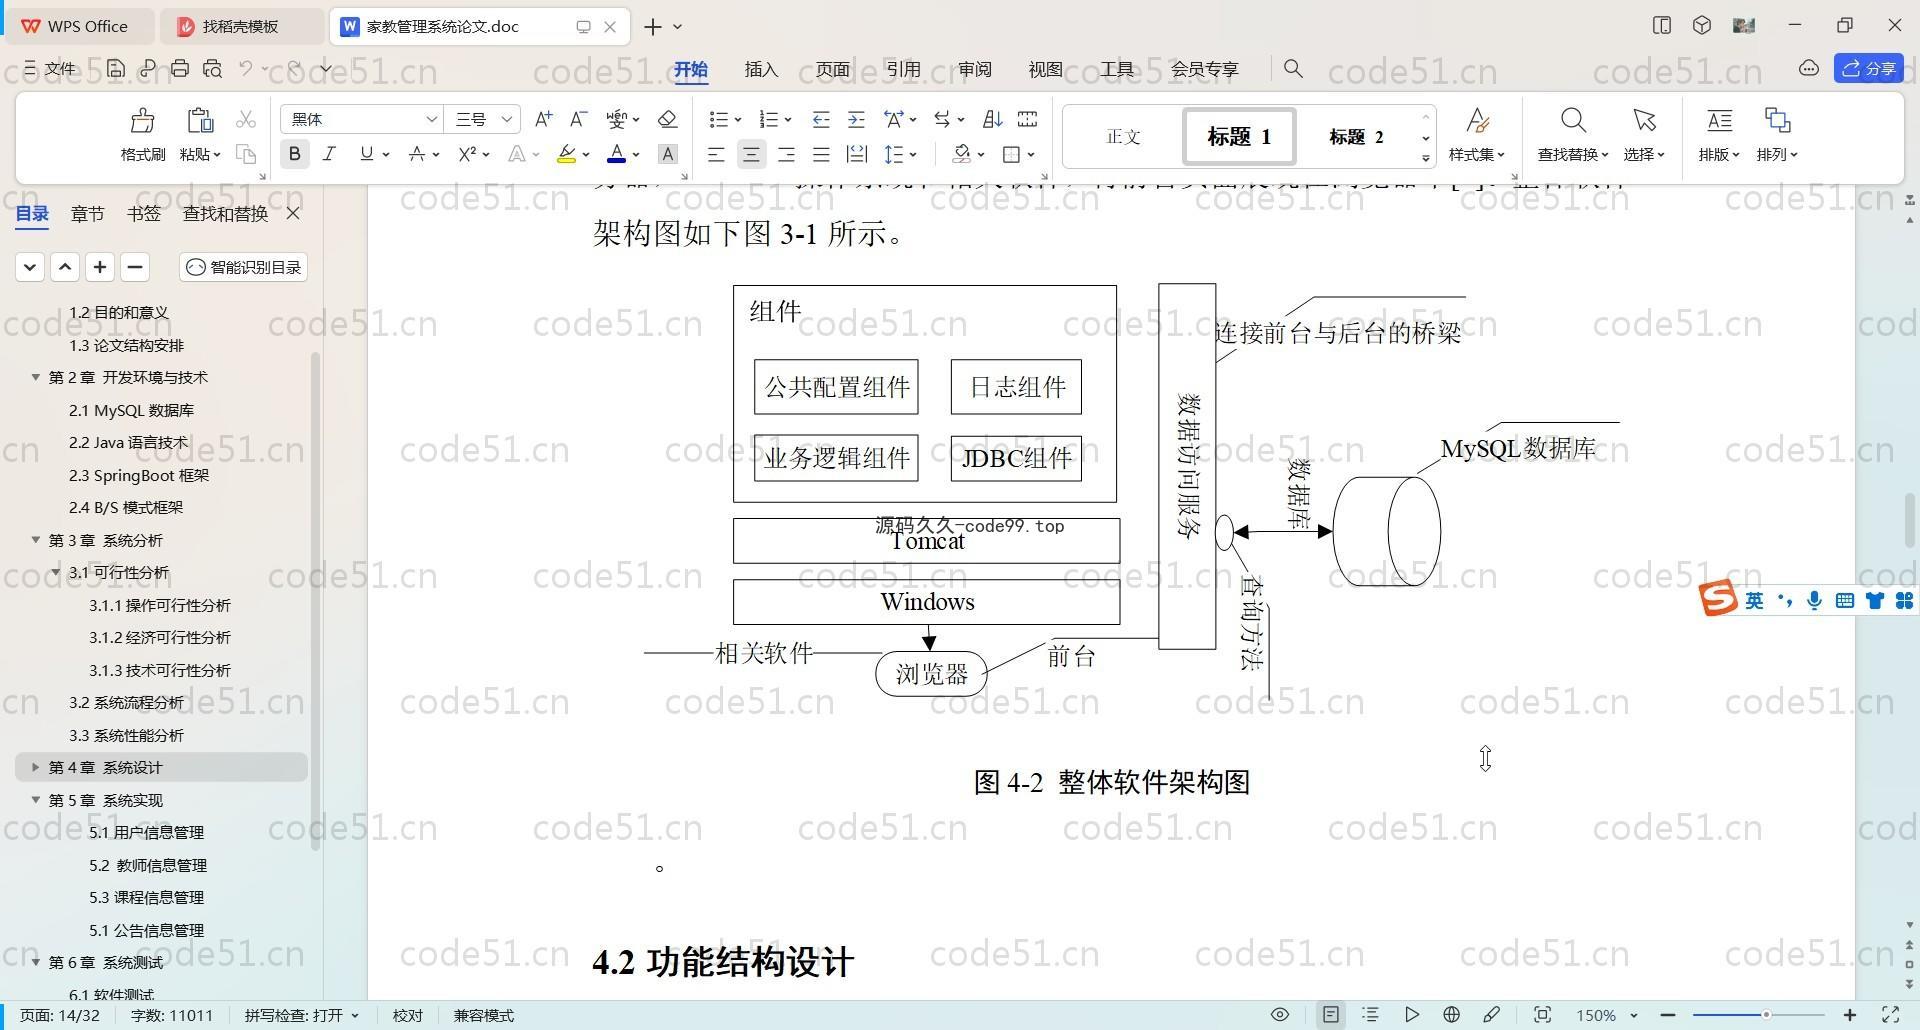Viewport: 1920px width, 1030px height.
Task: Open the font size dropdown showing 三号
Action: 507,119
